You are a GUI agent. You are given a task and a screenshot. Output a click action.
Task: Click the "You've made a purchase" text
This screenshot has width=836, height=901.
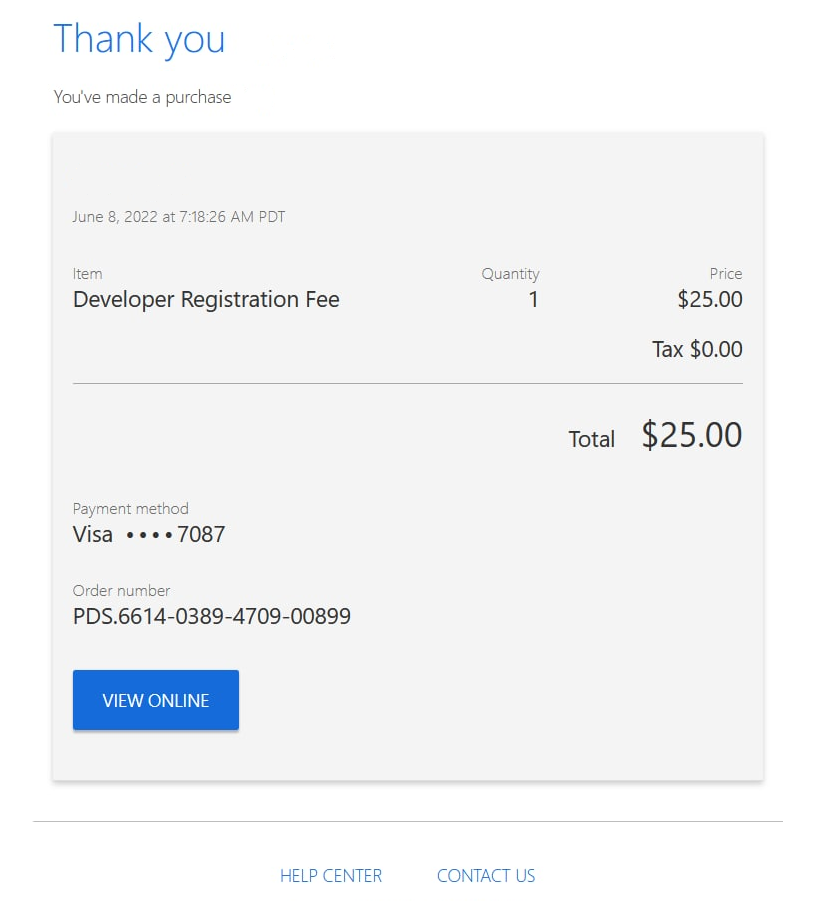(x=142, y=97)
